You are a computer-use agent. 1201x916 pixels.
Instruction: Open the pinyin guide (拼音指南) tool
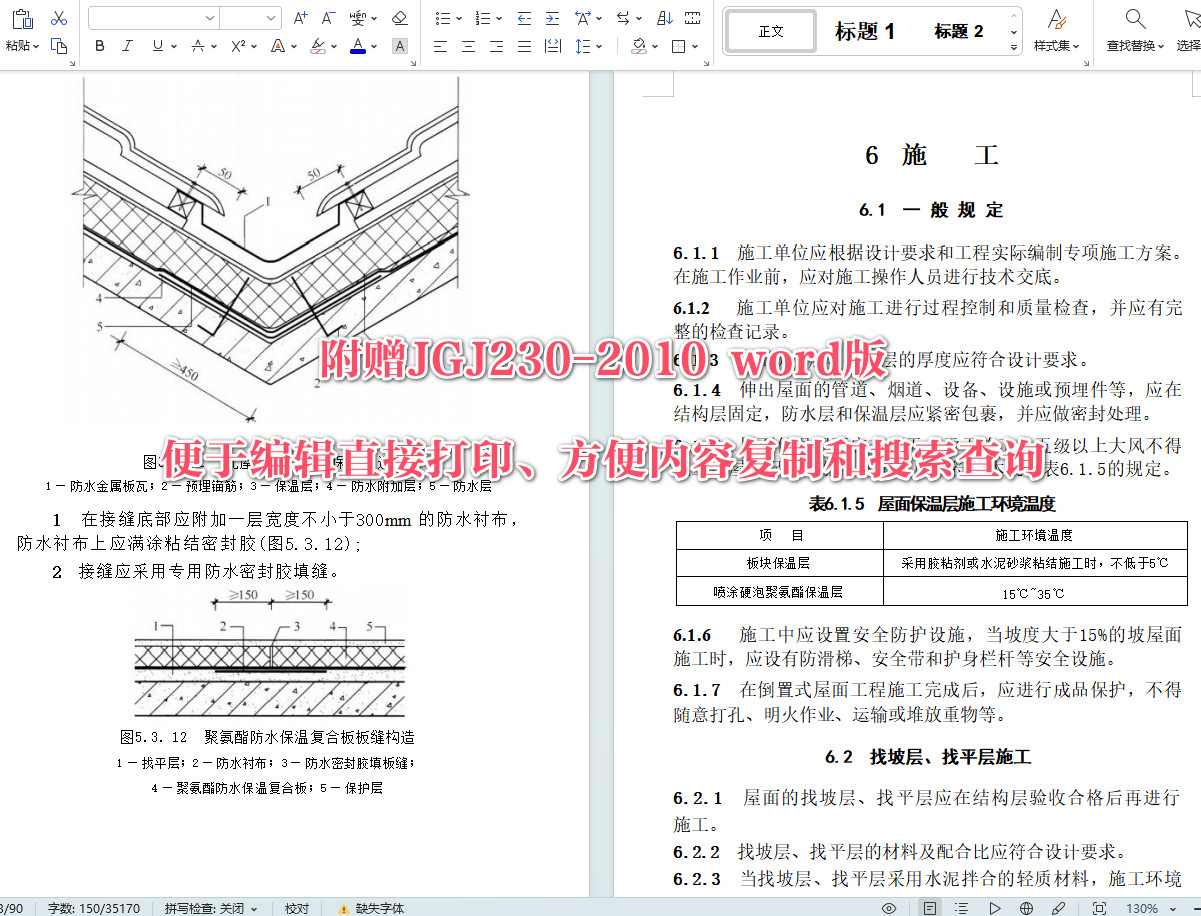coord(360,18)
